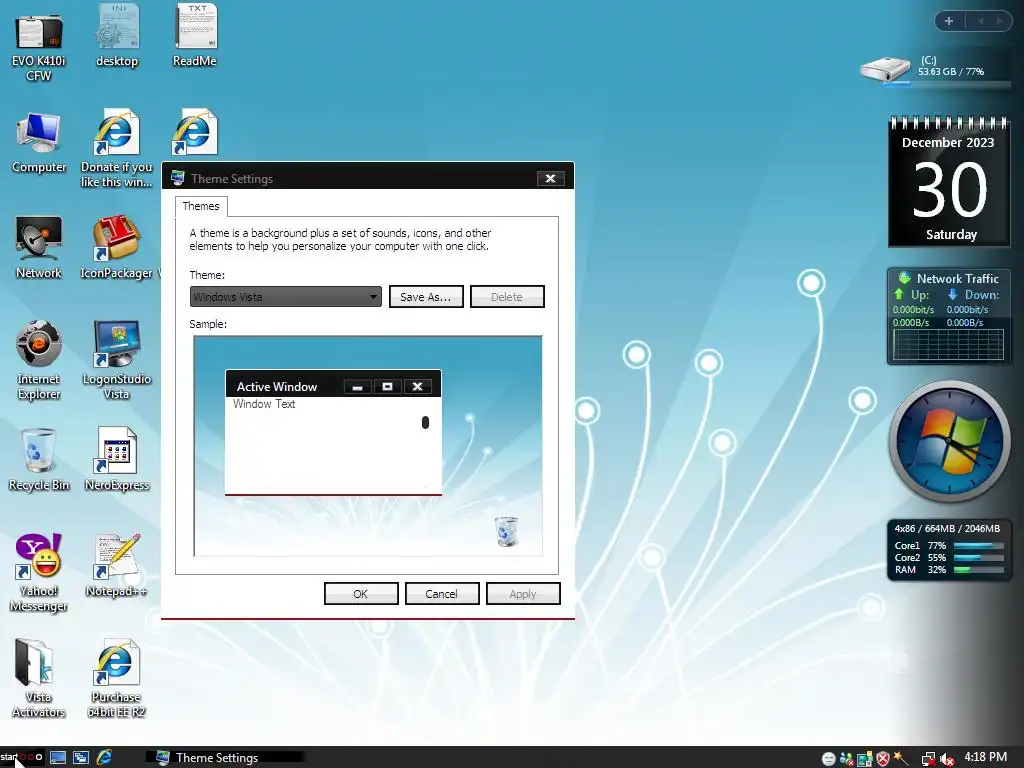
Task: Confirm with the OK button
Action: pos(360,594)
